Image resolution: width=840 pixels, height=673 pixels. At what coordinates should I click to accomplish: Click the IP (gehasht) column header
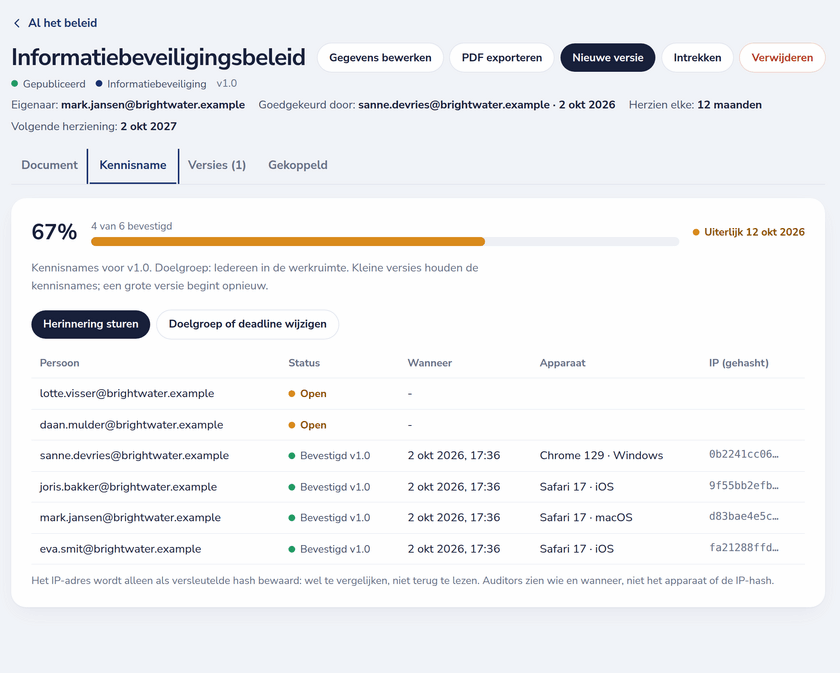point(739,363)
